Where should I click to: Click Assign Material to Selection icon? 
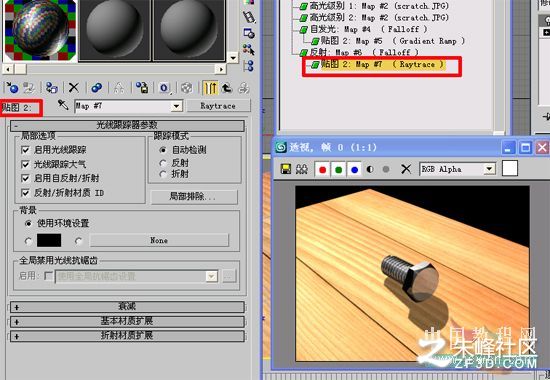click(52, 88)
